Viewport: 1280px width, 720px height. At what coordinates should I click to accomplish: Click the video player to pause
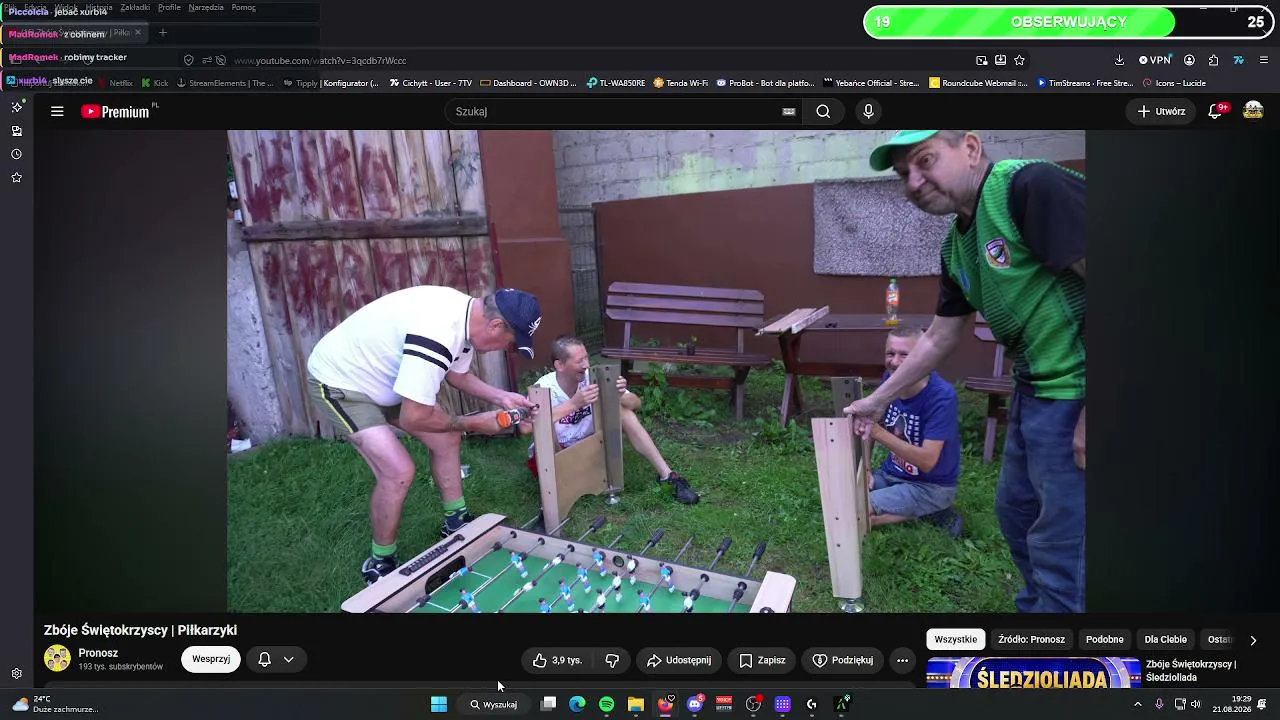[x=656, y=371]
